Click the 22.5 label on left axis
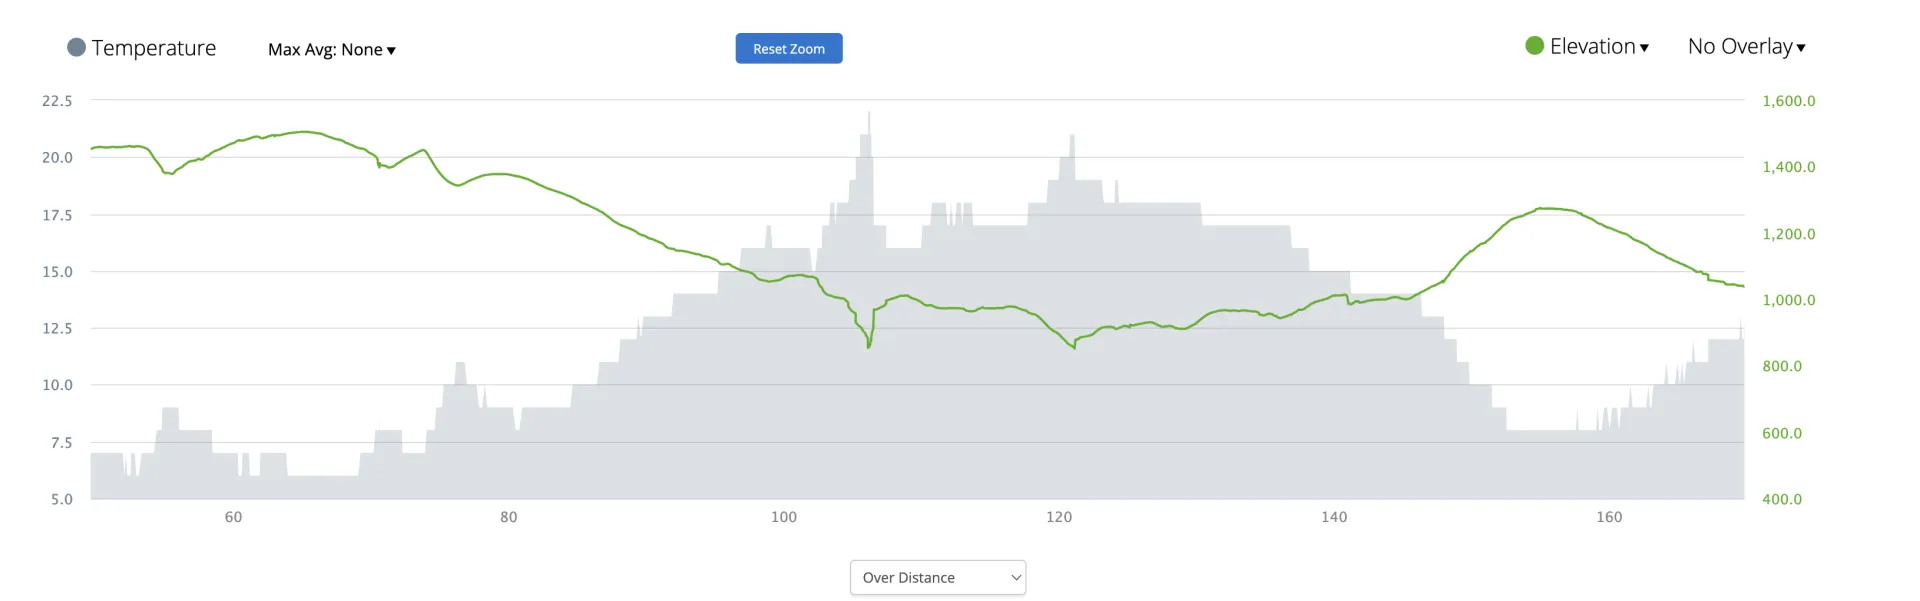This screenshot has height=601, width=1920. click(57, 101)
